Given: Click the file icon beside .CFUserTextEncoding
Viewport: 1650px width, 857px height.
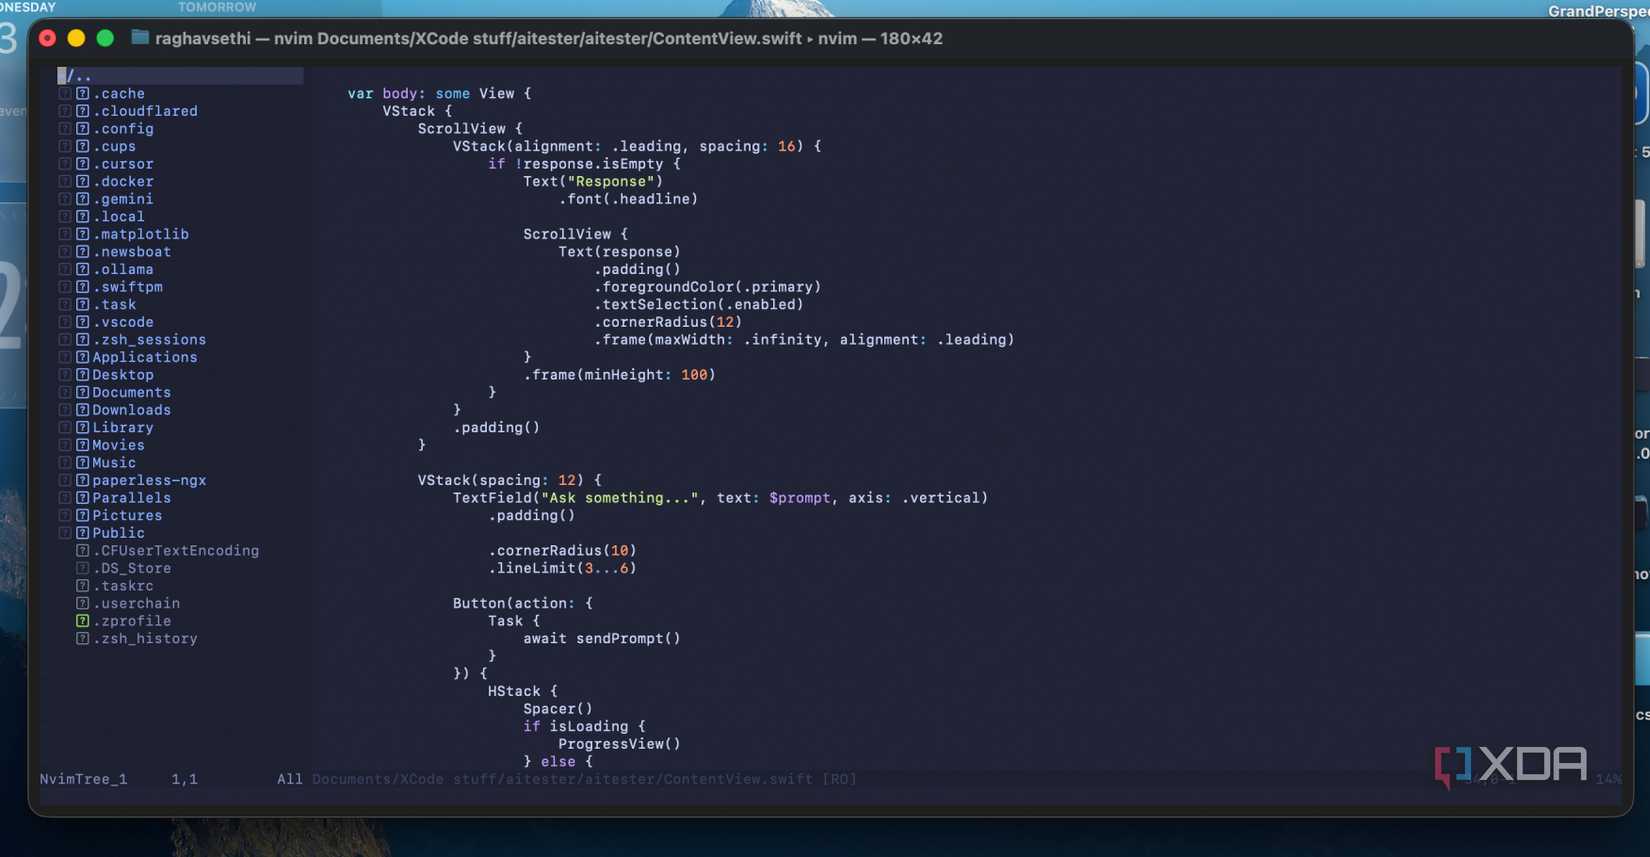Looking at the screenshot, I should click(x=83, y=551).
